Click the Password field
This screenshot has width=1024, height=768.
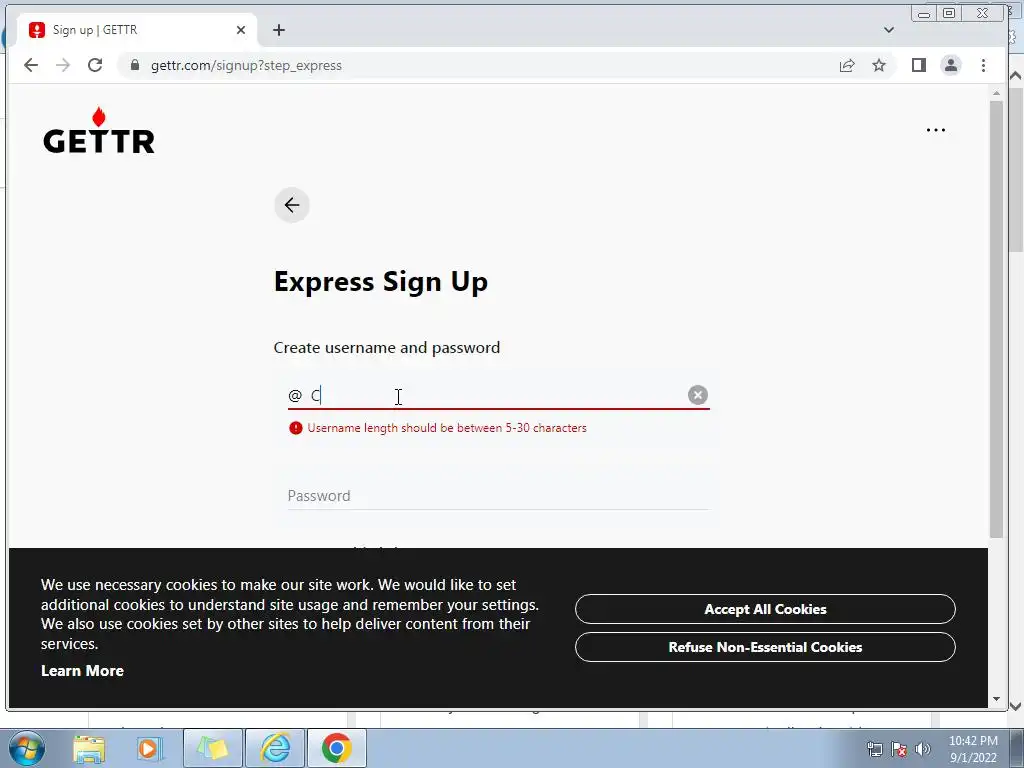coord(498,496)
